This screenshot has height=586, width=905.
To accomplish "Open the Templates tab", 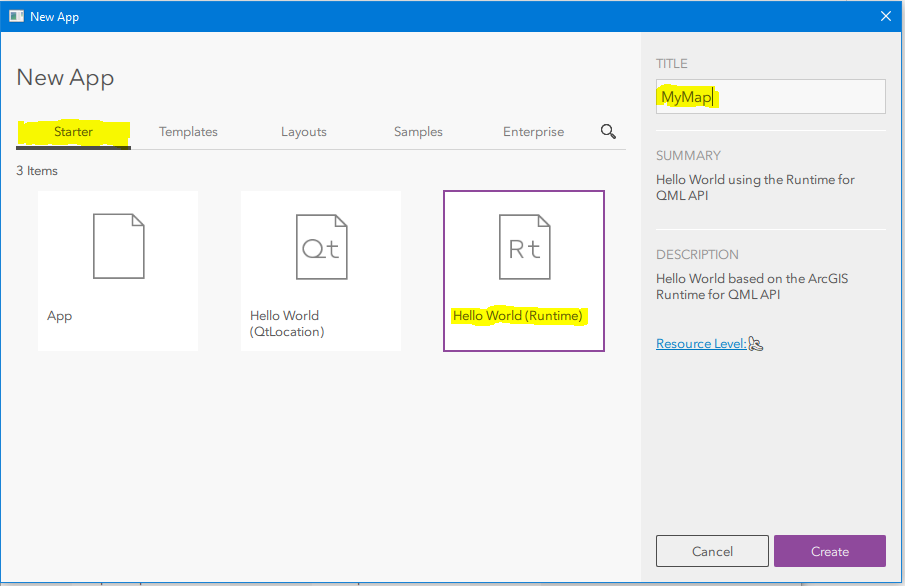I will (188, 132).
